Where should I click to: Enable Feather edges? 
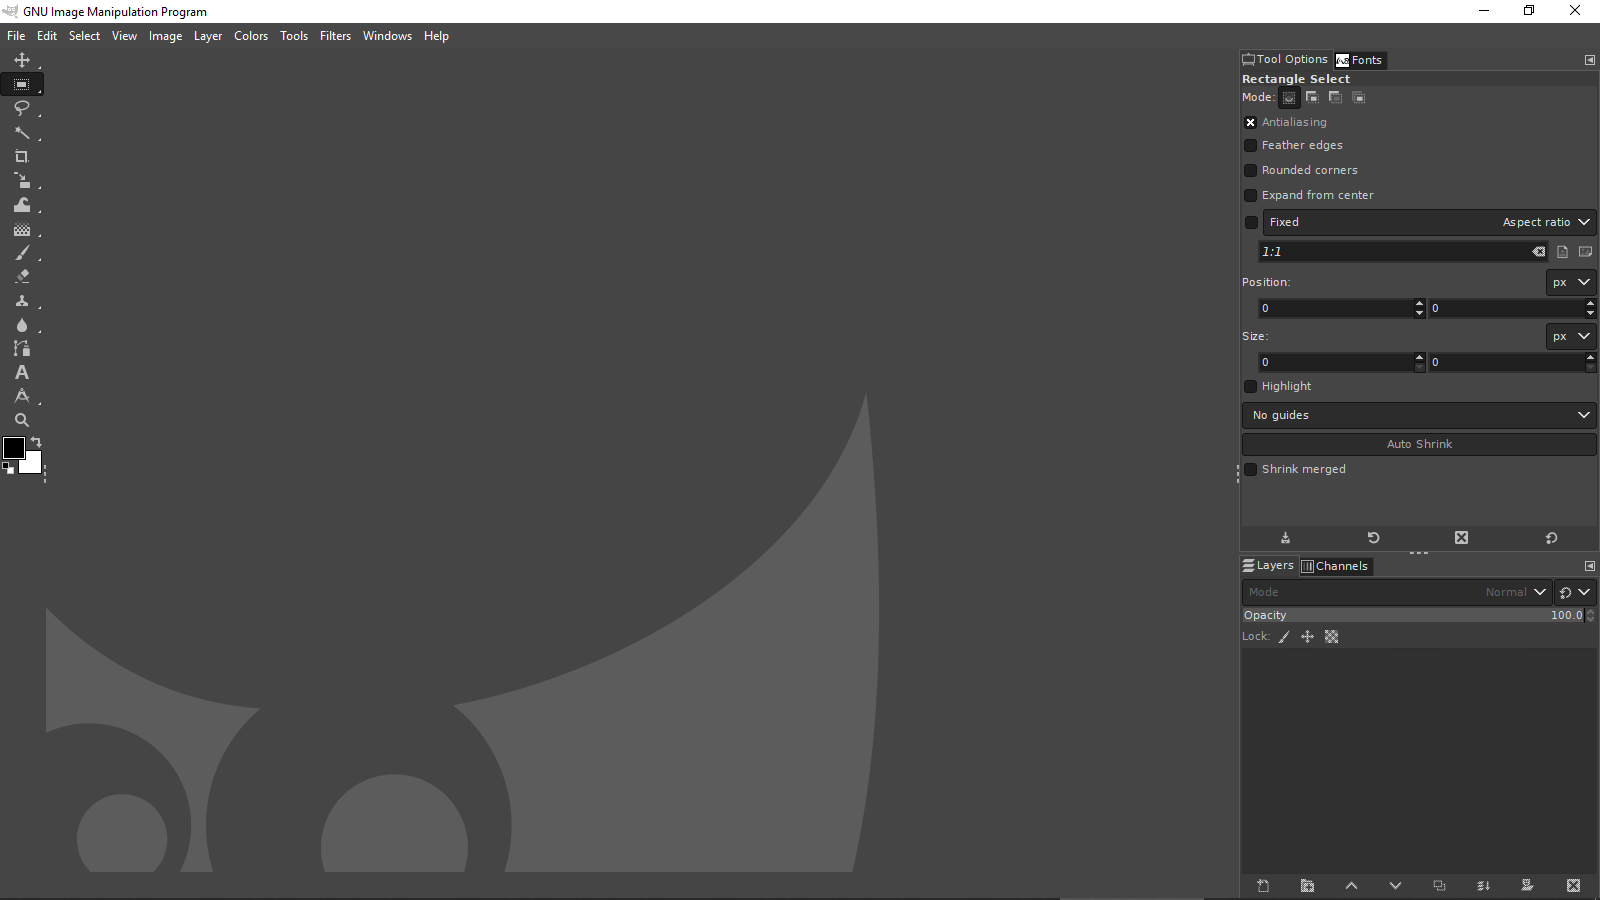[x=1250, y=145]
